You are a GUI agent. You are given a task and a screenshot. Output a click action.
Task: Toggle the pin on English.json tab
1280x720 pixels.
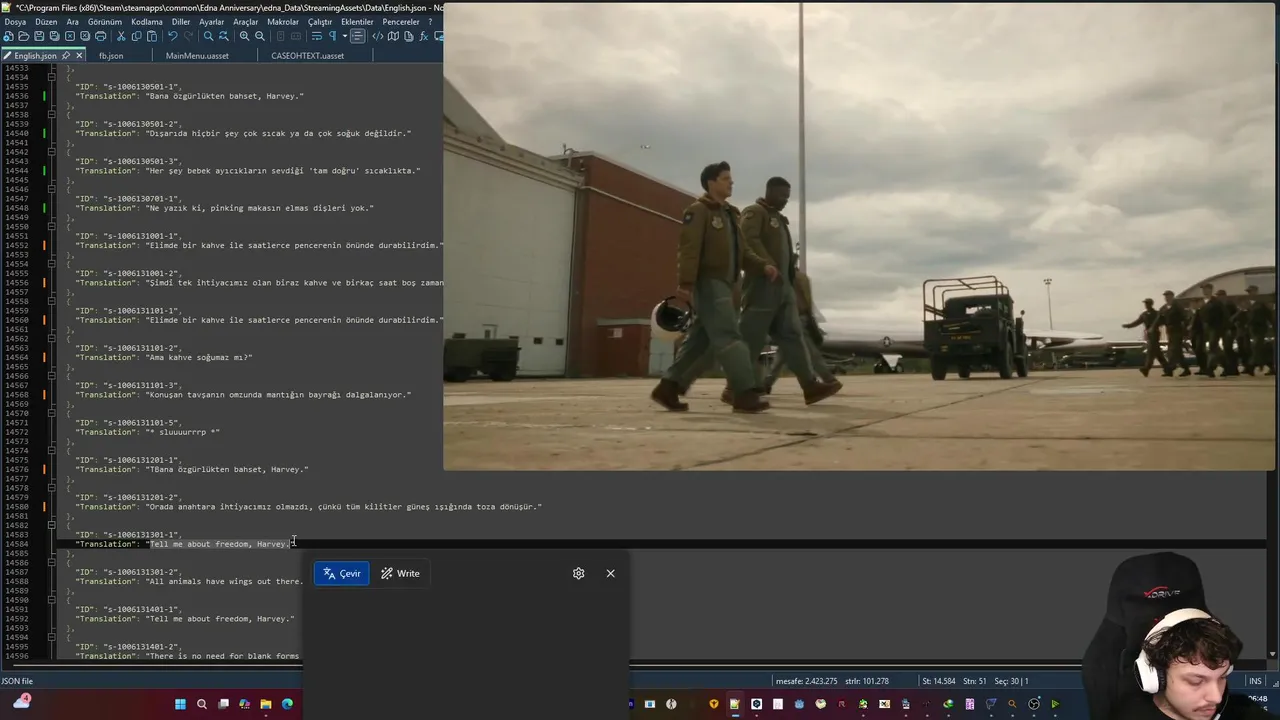pyautogui.click(x=66, y=56)
